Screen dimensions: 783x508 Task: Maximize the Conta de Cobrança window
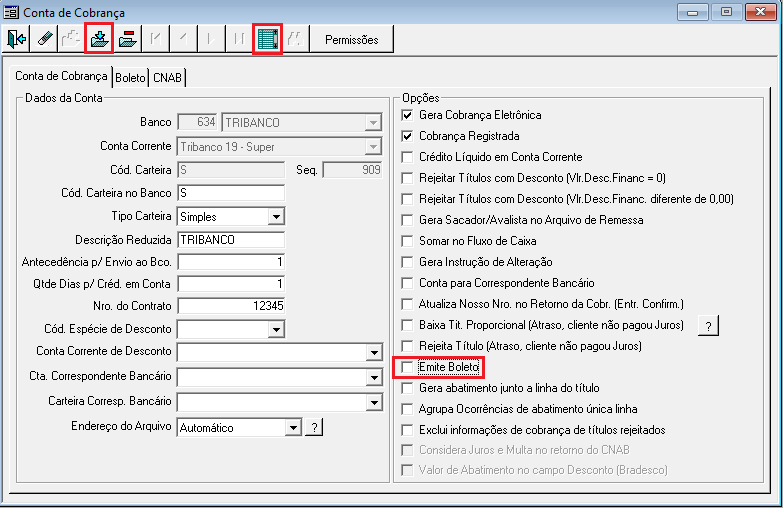(x=727, y=12)
